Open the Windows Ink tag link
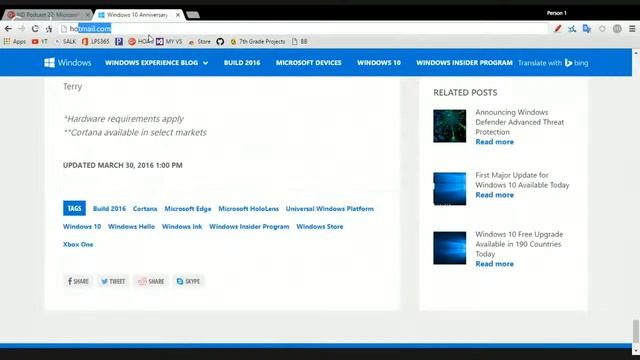The width and height of the screenshot is (640, 360). click(182, 227)
